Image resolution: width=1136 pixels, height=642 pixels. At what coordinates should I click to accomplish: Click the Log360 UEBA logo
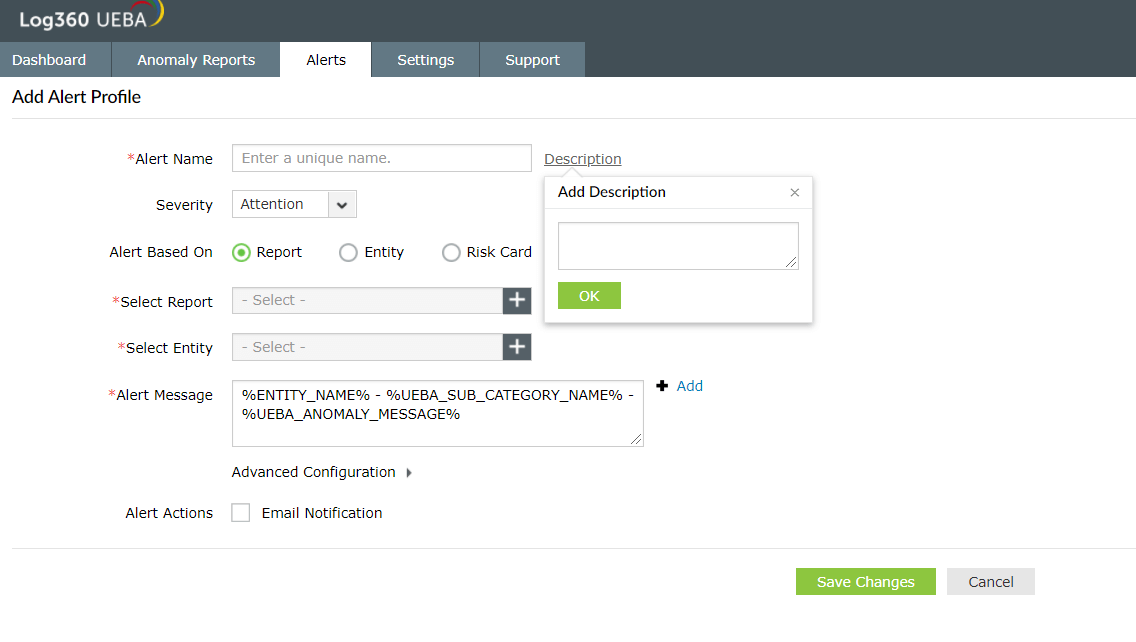coord(90,18)
